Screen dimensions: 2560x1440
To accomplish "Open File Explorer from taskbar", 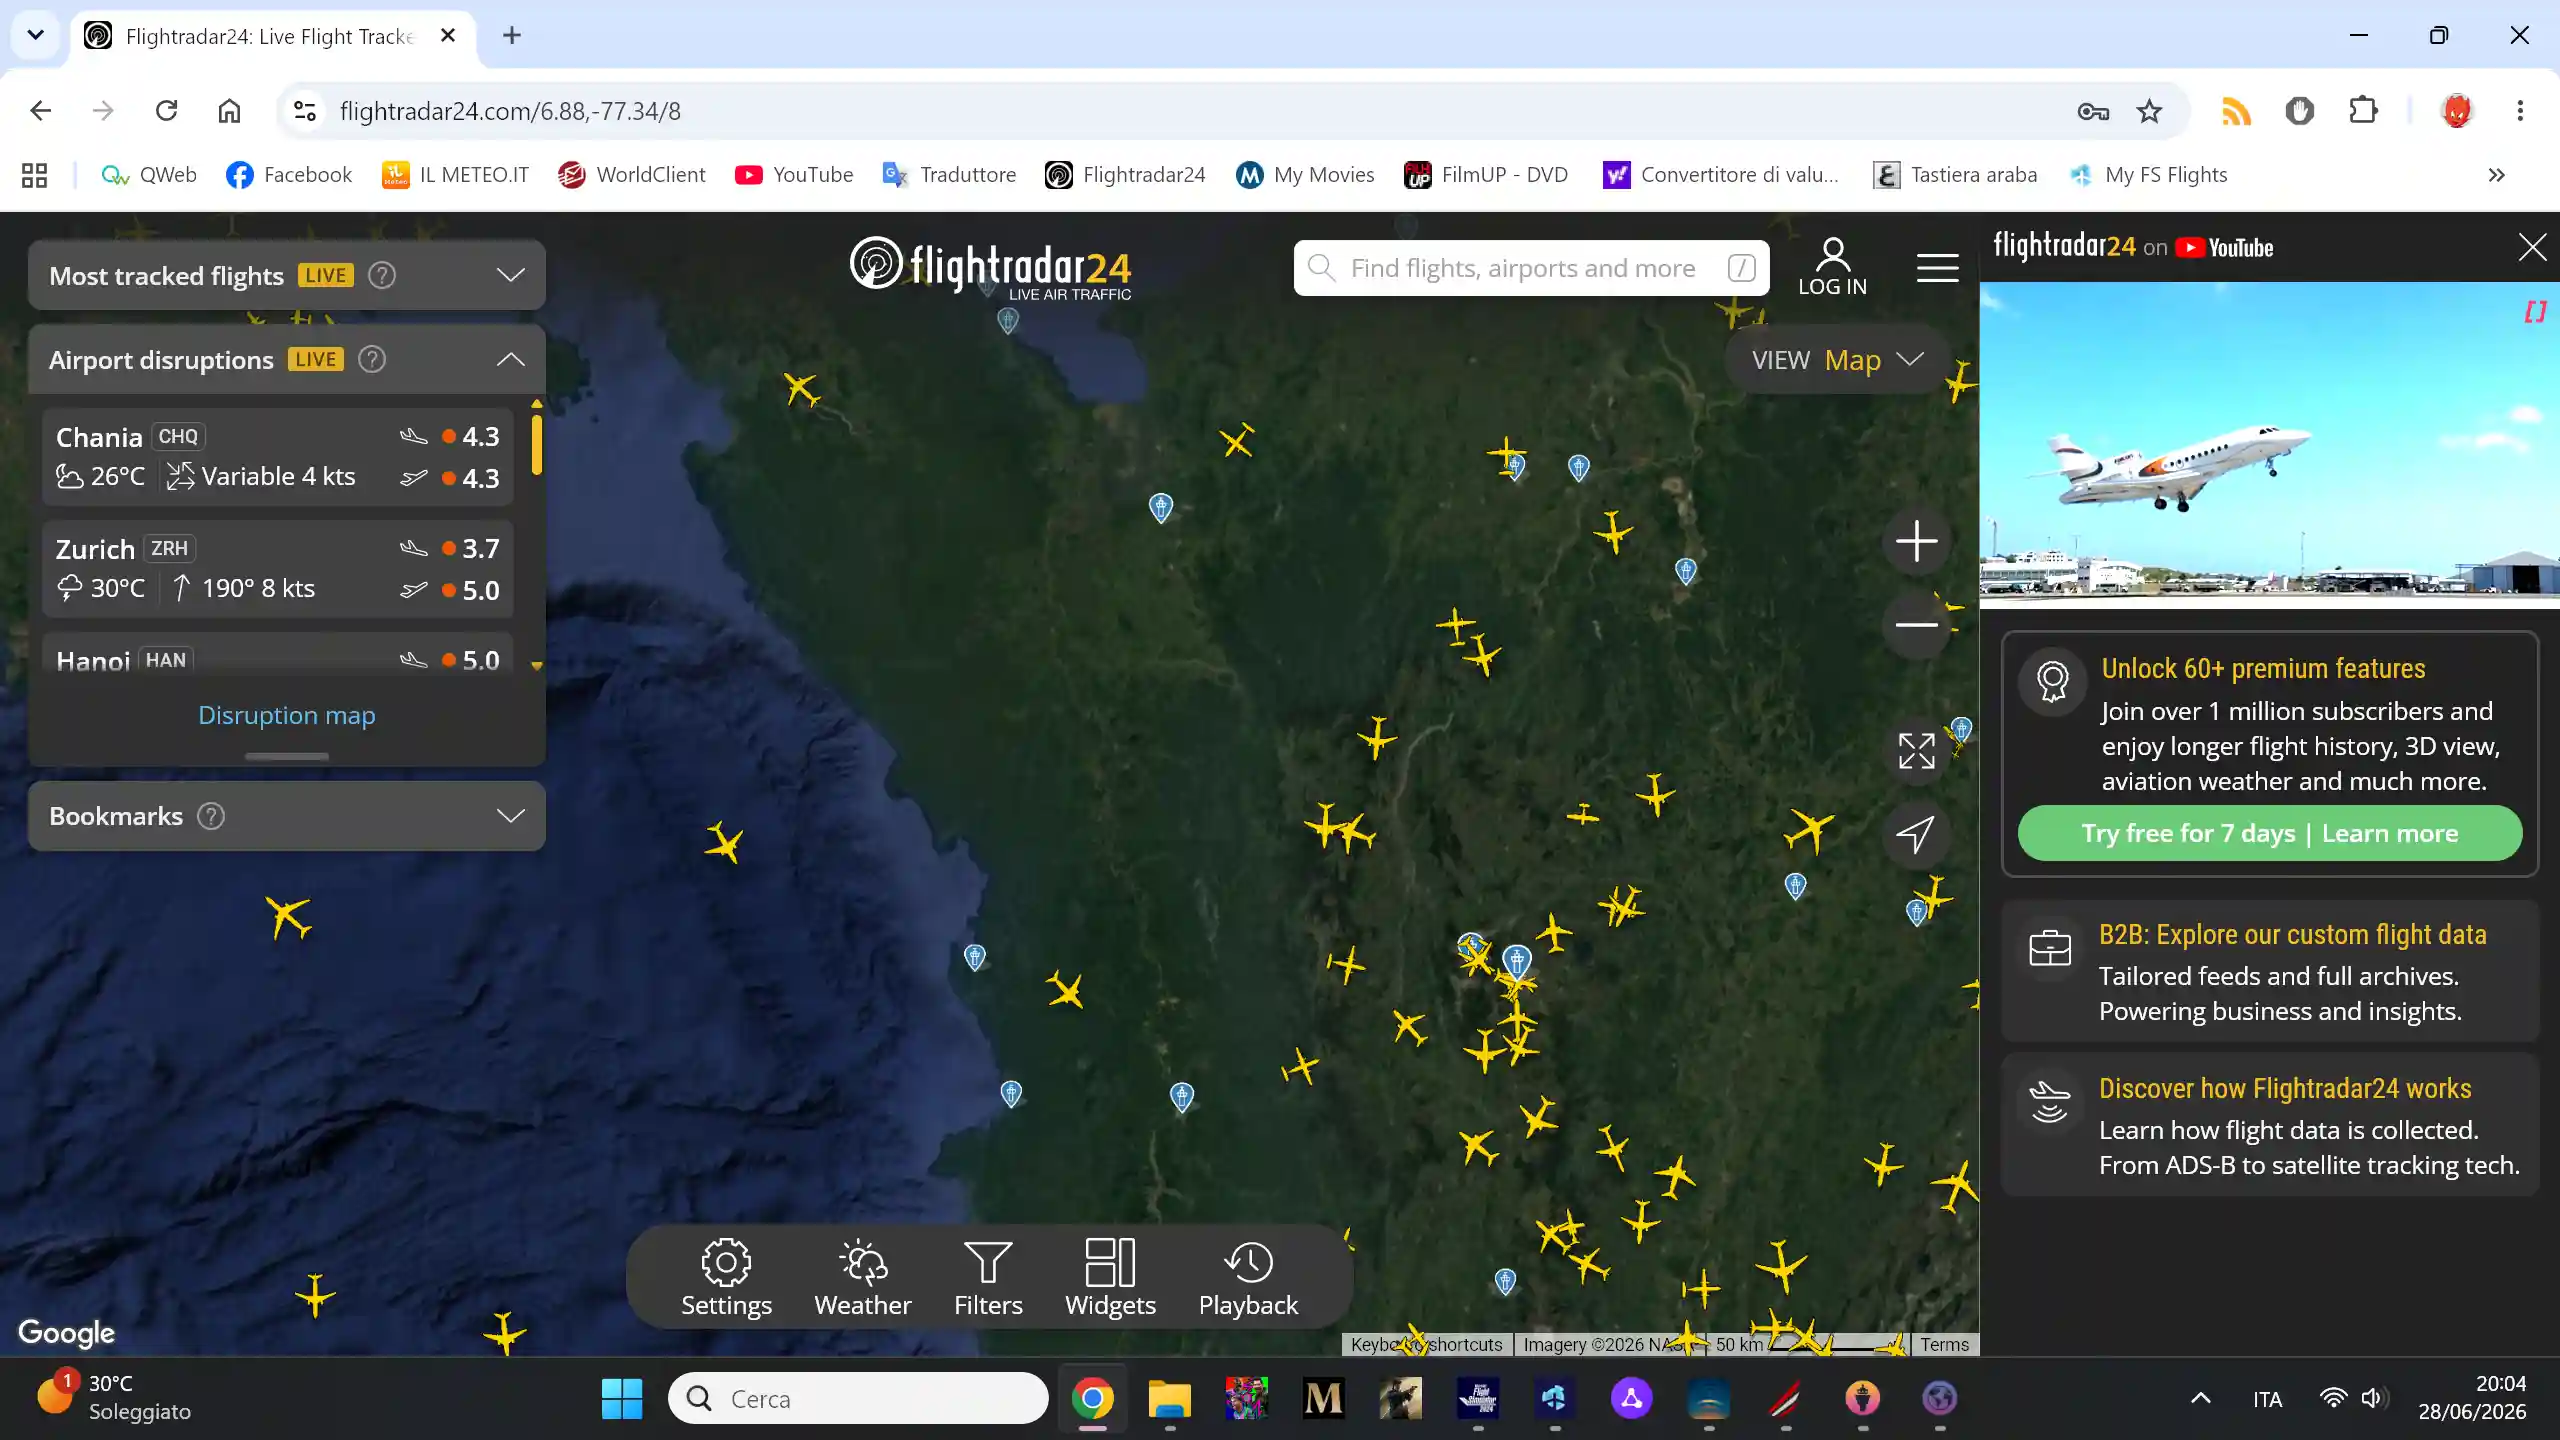I will [1169, 1398].
